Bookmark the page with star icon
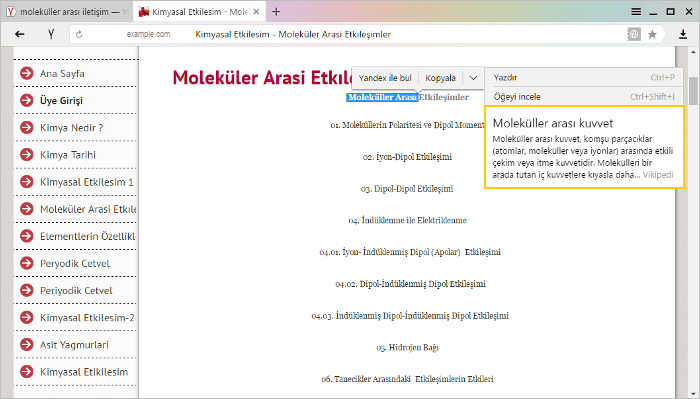Screen dimensions: 700x399 click(x=652, y=34)
